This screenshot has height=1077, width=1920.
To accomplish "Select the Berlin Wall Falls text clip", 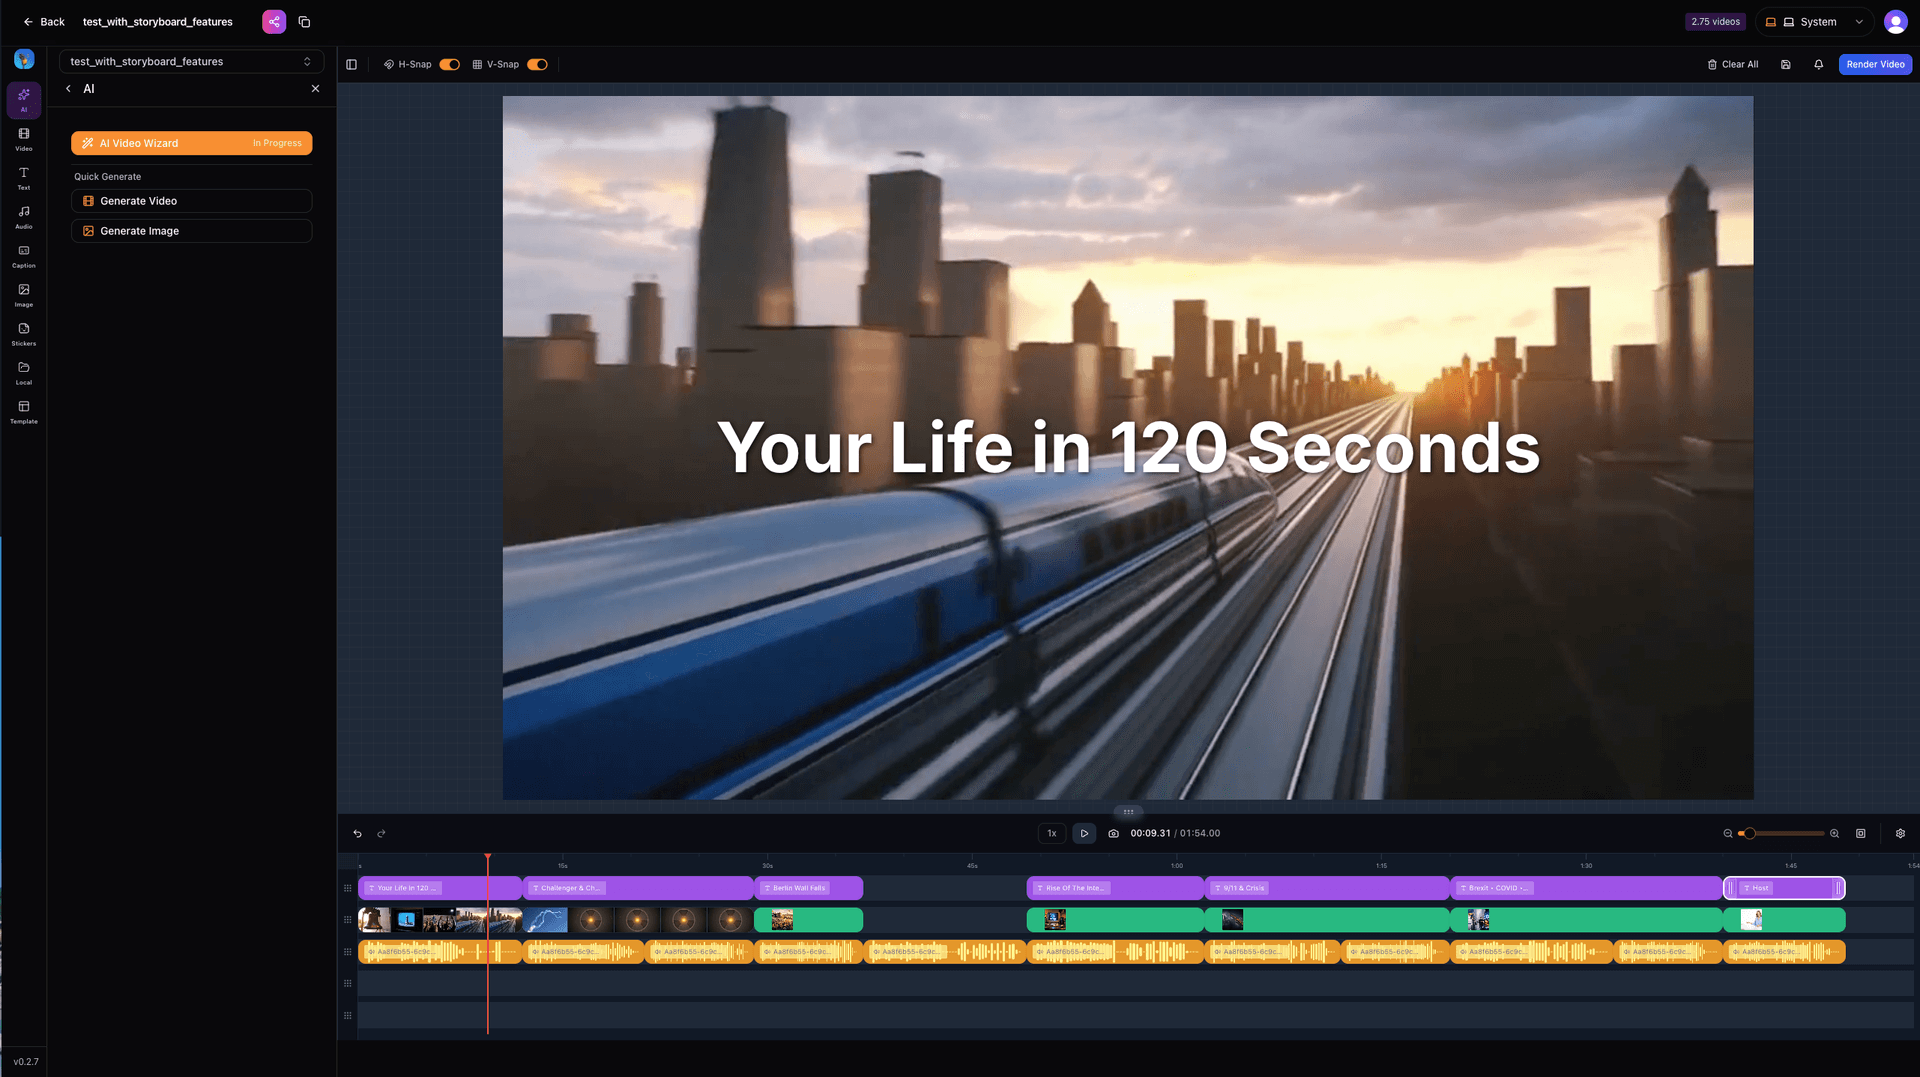I will (808, 888).
